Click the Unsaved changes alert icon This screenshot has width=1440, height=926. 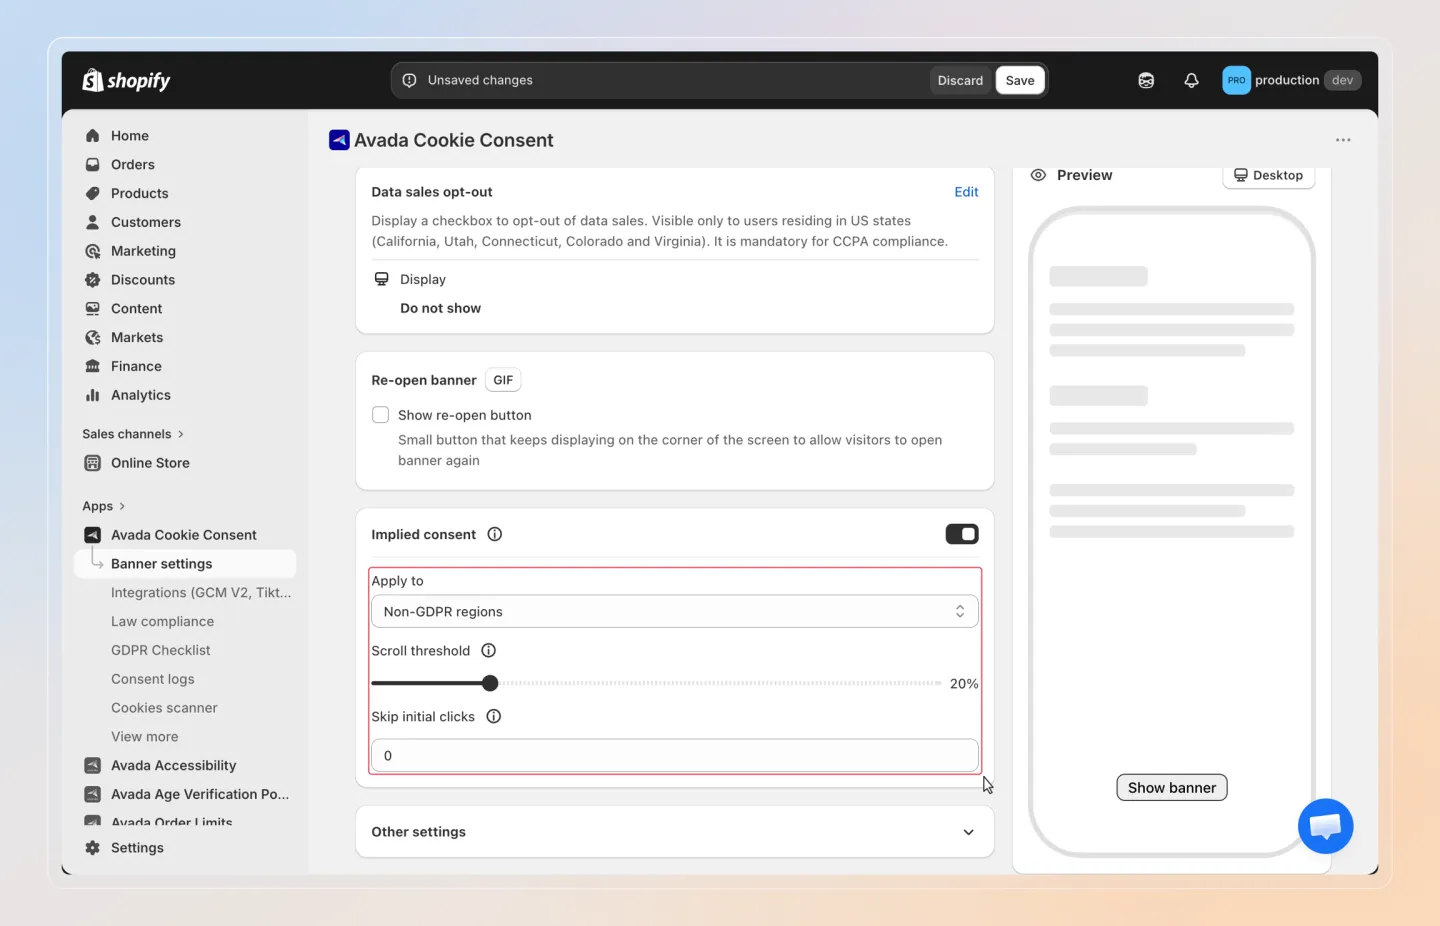click(409, 80)
